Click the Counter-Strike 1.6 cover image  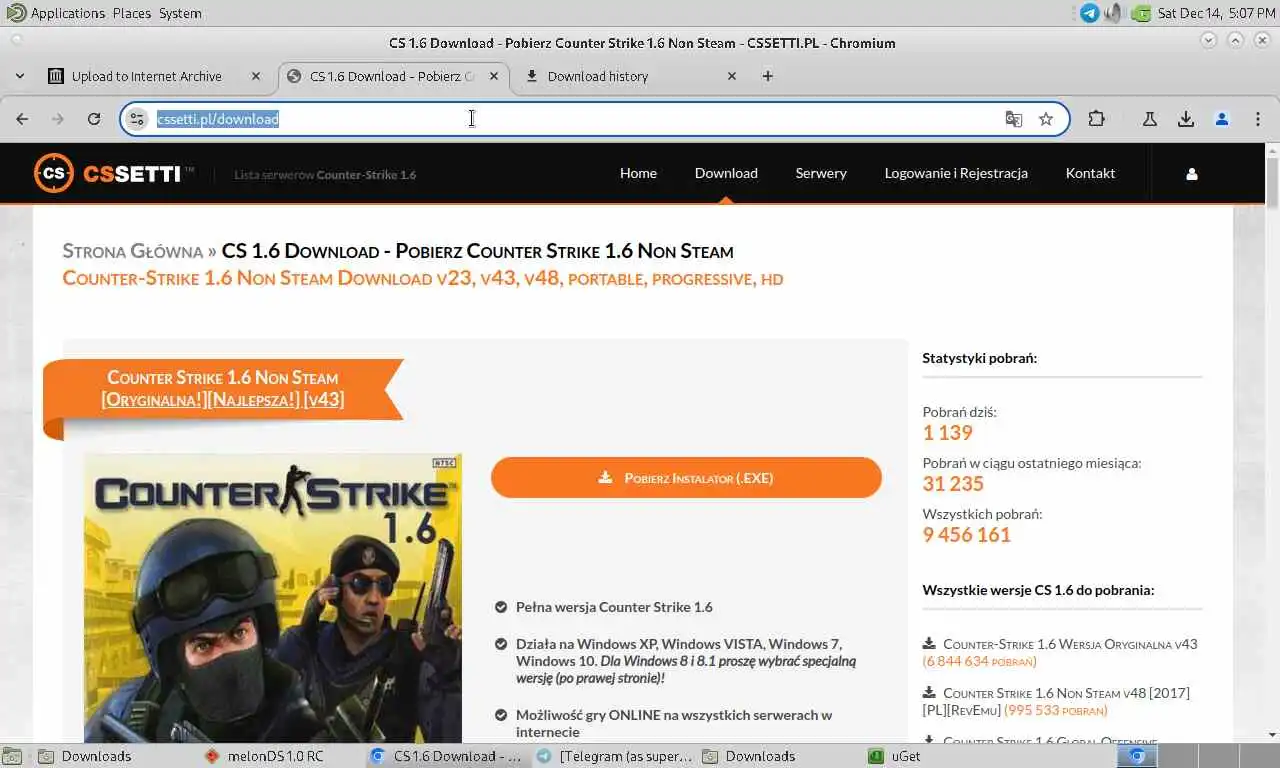pyautogui.click(x=273, y=597)
